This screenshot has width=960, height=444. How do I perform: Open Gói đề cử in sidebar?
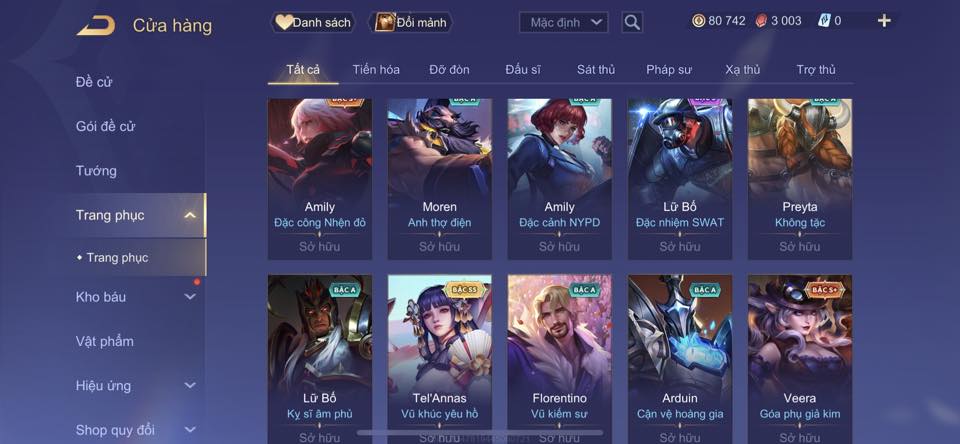click(x=105, y=127)
